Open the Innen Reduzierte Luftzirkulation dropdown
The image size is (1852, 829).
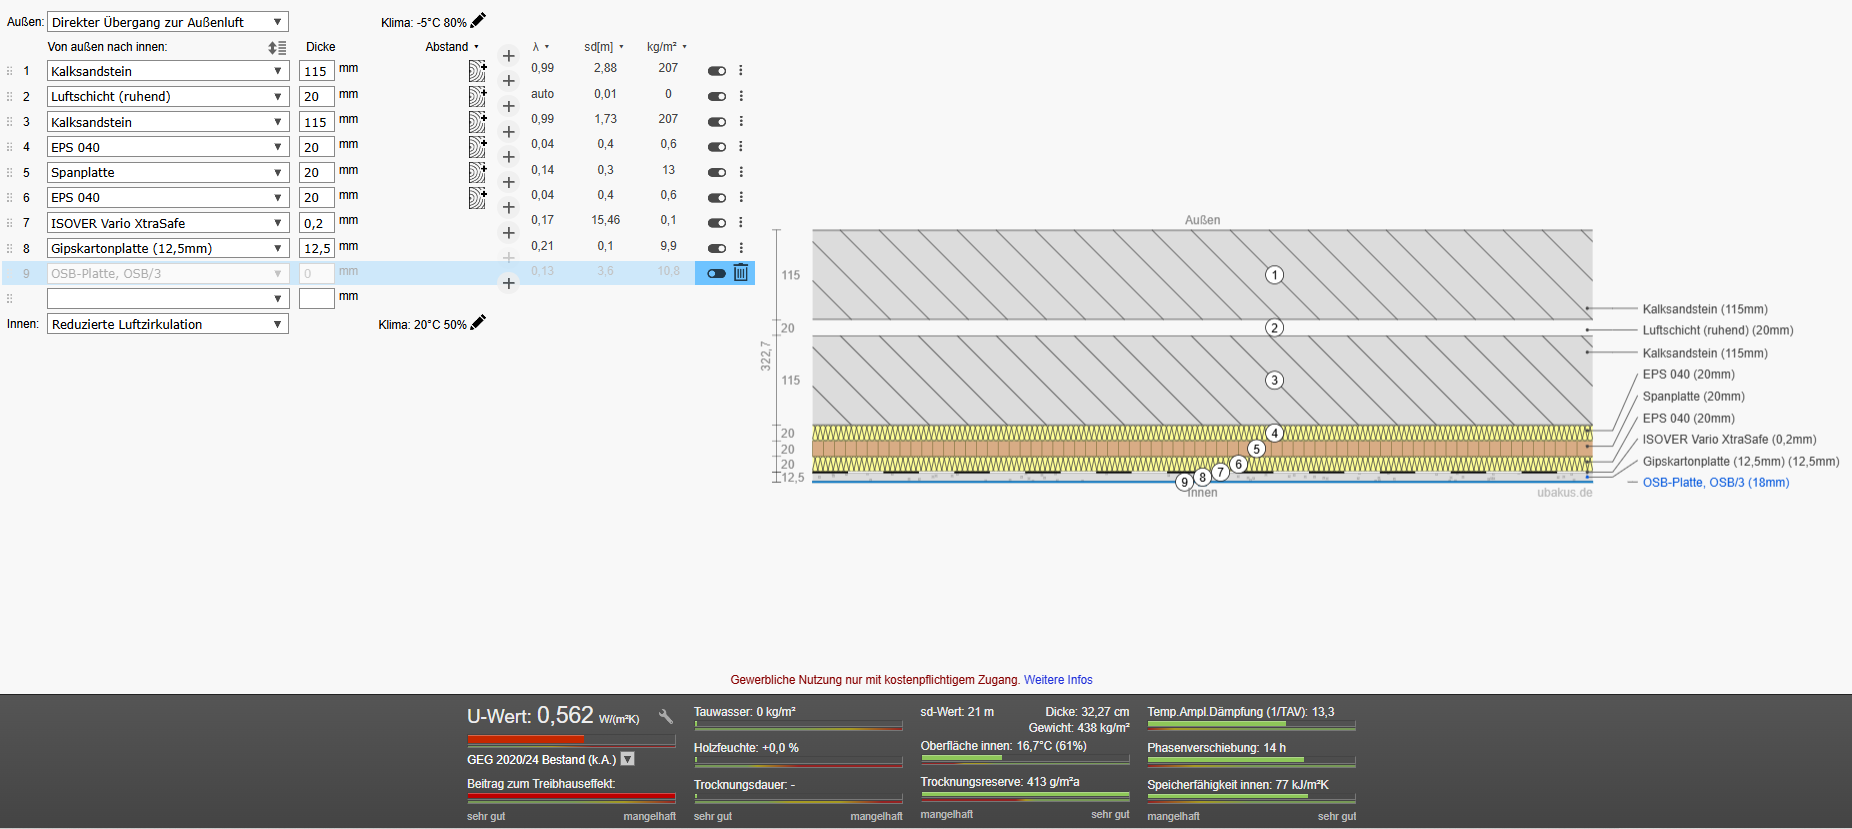[168, 324]
